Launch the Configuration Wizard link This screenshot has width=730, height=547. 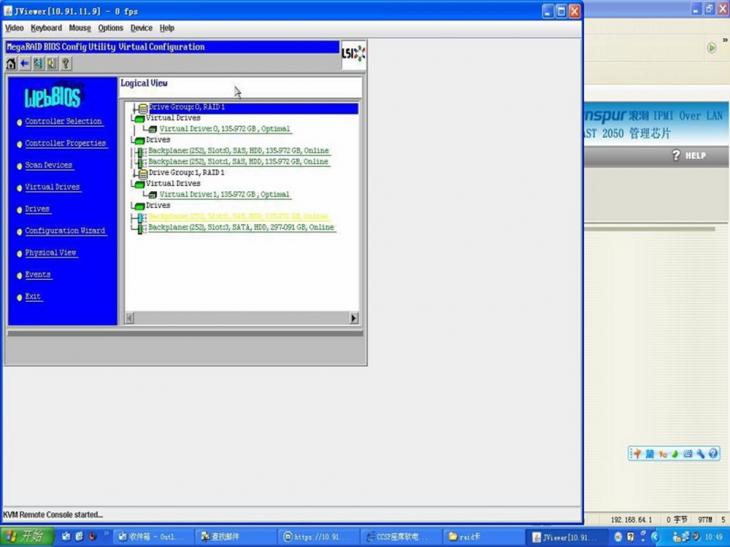click(x=65, y=231)
